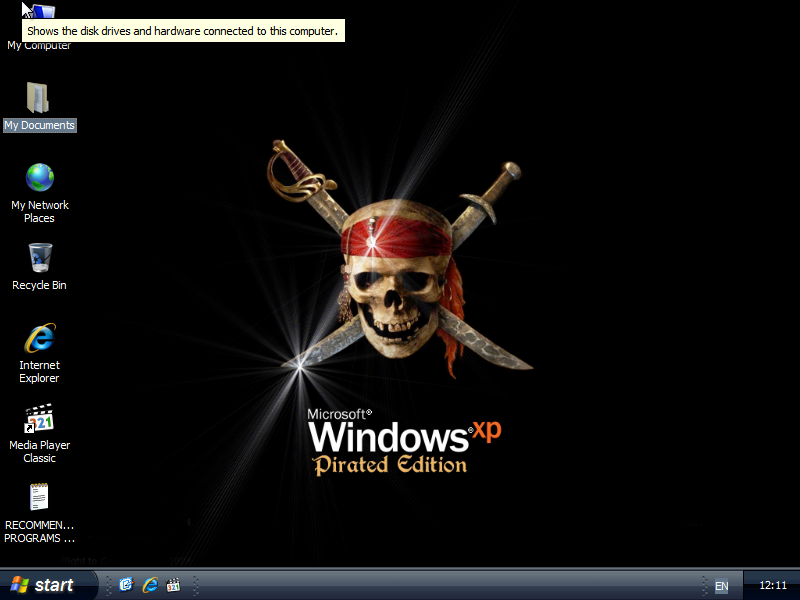Screen dimensions: 800x600
Task: Select the Media Player Classic desktop shortcut
Action: [x=39, y=418]
